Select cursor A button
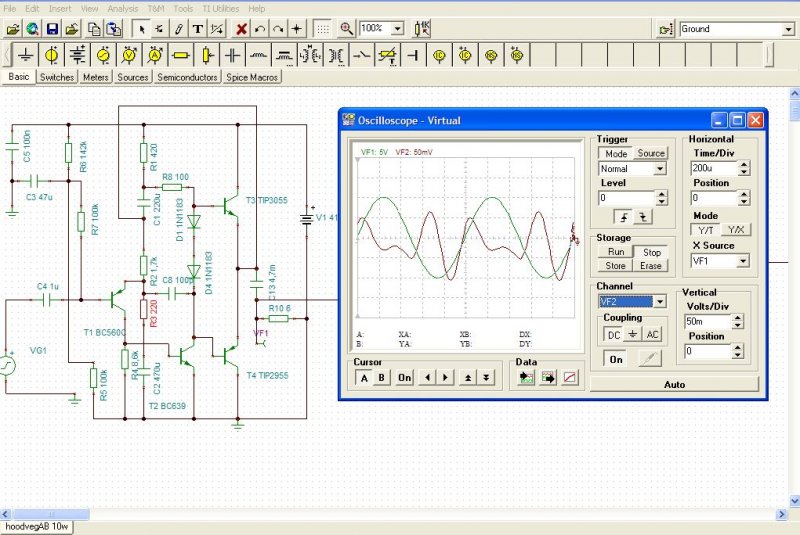This screenshot has width=800, height=535. (364, 378)
